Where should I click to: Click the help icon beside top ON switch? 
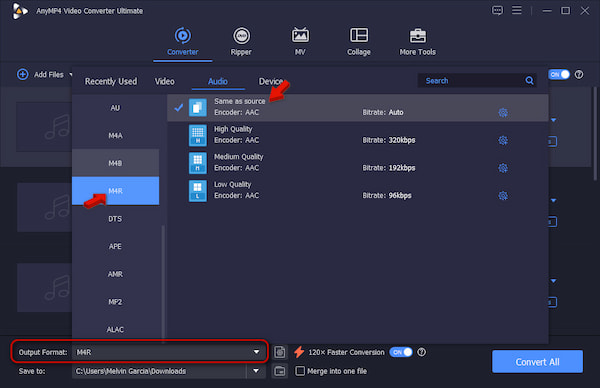[579, 74]
